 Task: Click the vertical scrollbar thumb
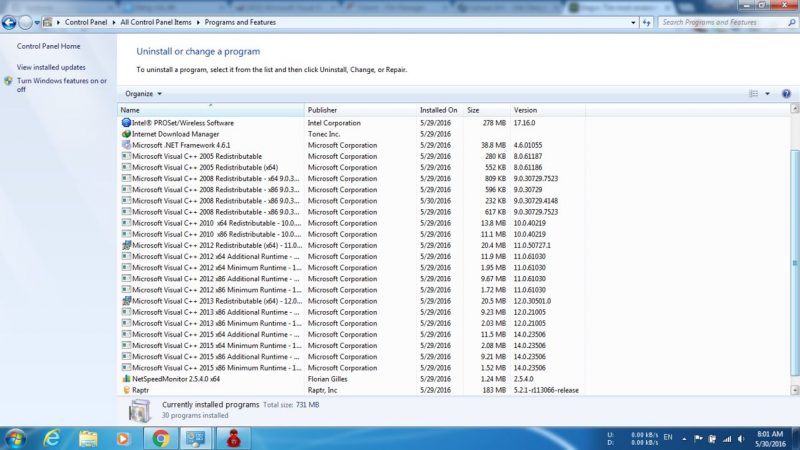794,263
